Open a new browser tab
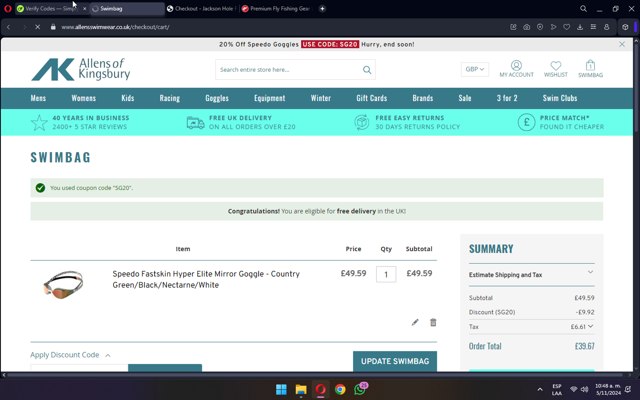The width and height of the screenshot is (640, 400). pyautogui.click(x=322, y=9)
